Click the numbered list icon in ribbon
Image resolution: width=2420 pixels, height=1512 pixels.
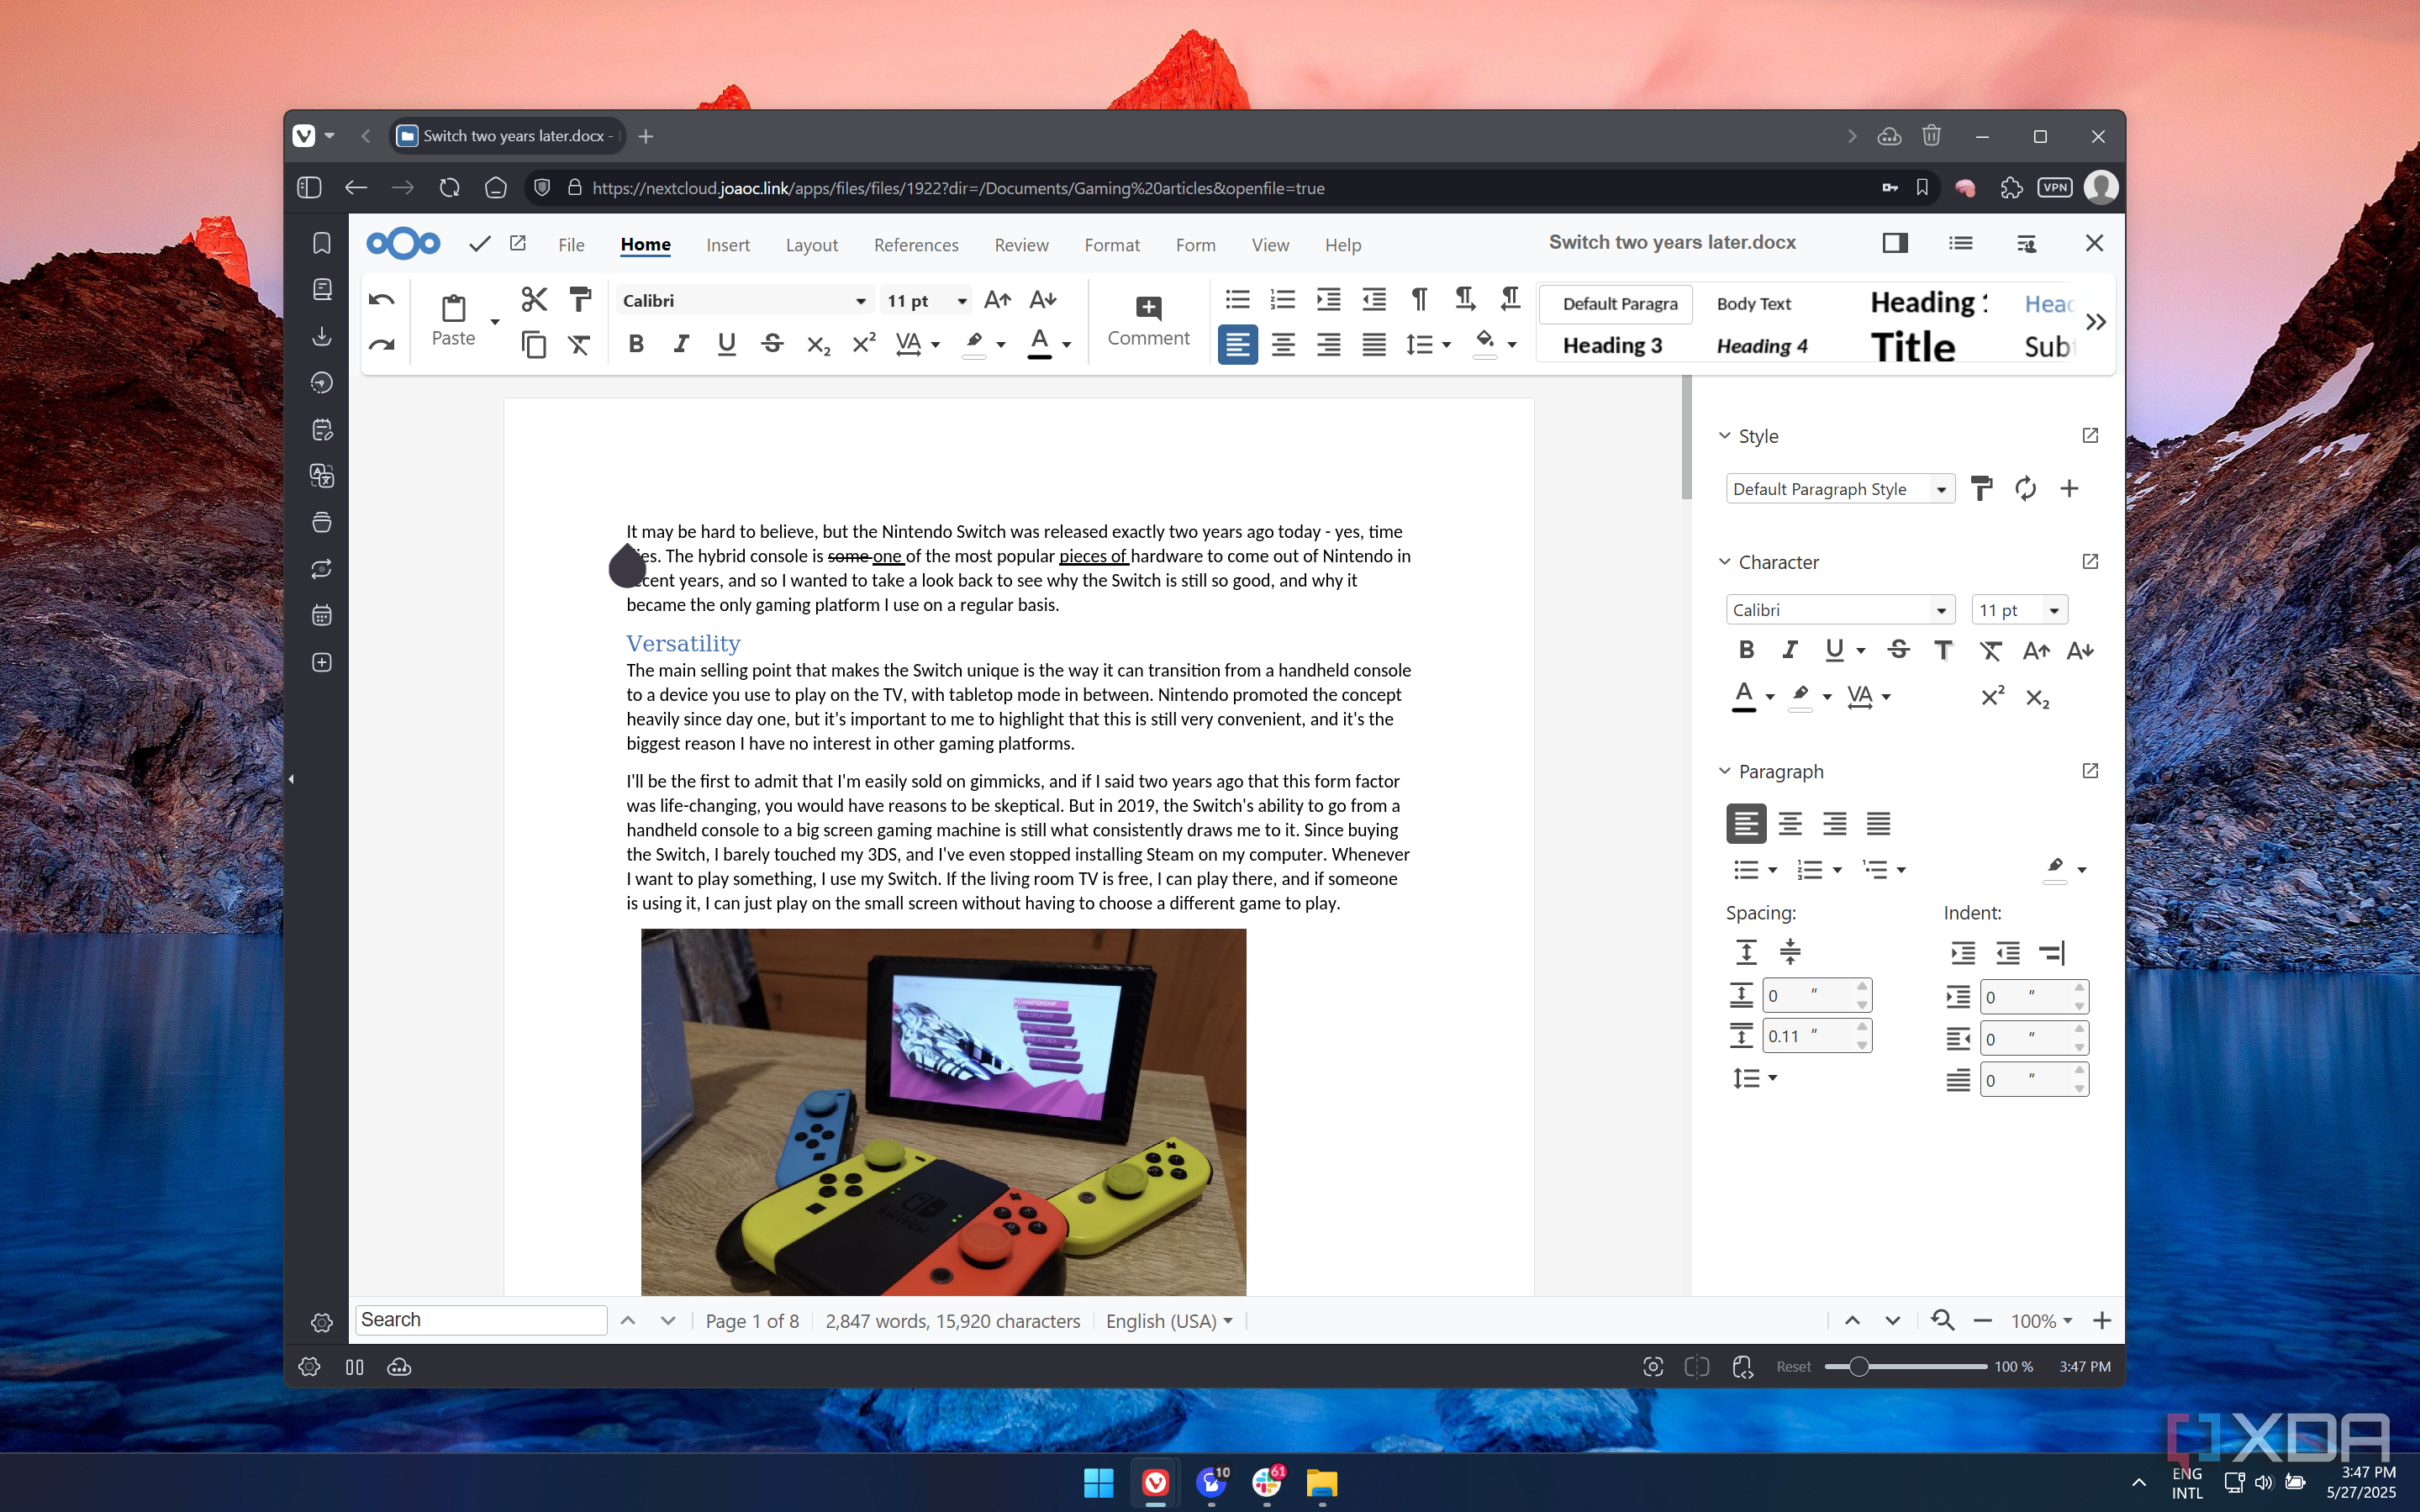click(1282, 299)
